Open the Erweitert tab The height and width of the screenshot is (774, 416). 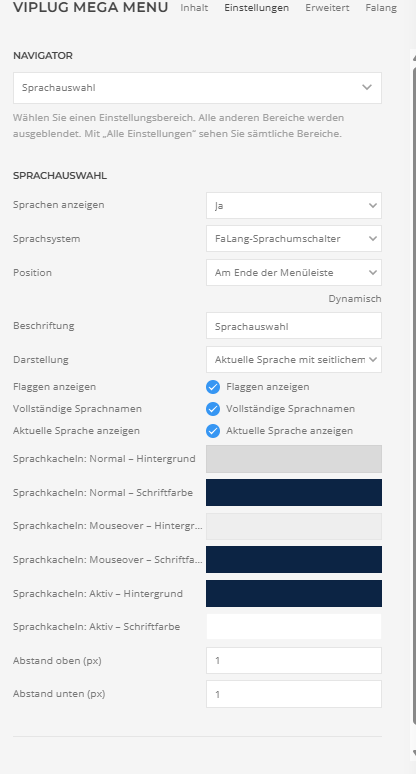click(327, 8)
